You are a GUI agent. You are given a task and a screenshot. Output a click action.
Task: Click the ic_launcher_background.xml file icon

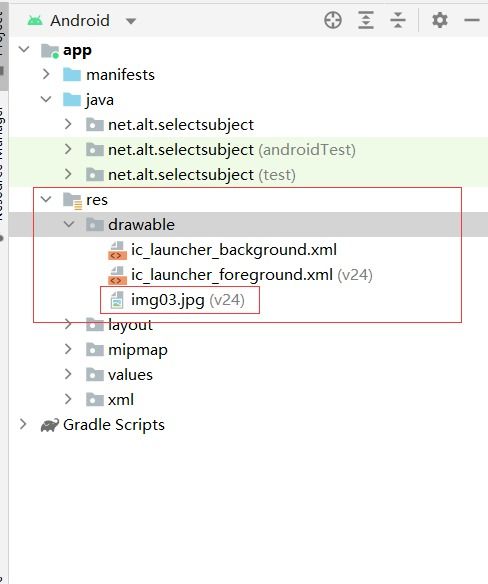coord(117,250)
